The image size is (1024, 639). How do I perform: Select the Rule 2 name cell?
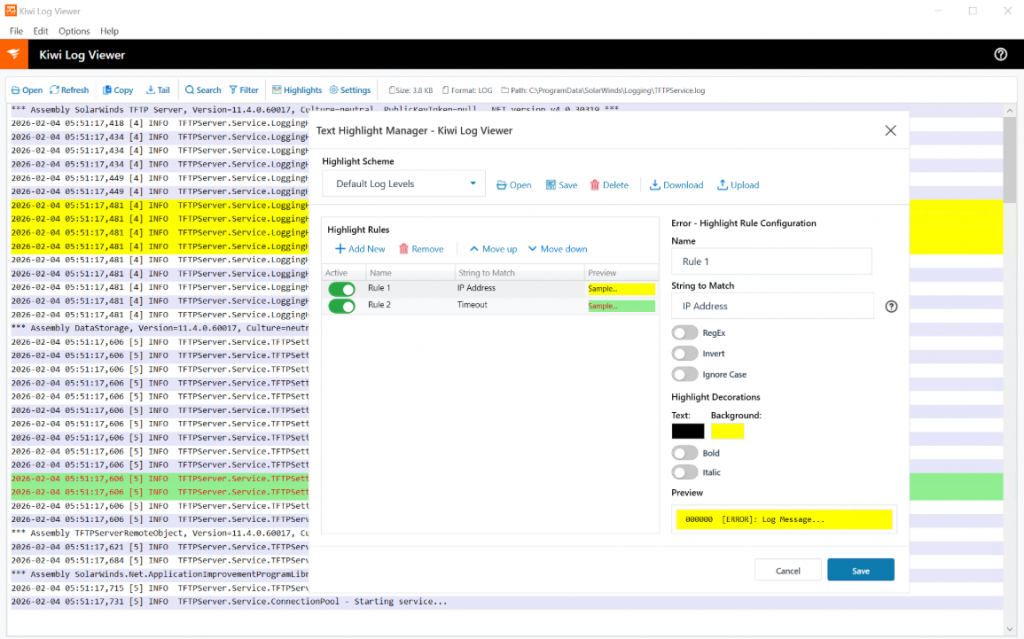pyautogui.click(x=409, y=305)
